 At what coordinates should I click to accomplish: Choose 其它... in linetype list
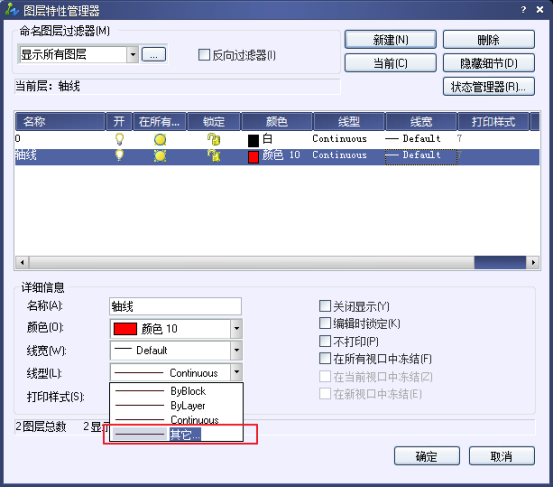[x=176, y=434]
